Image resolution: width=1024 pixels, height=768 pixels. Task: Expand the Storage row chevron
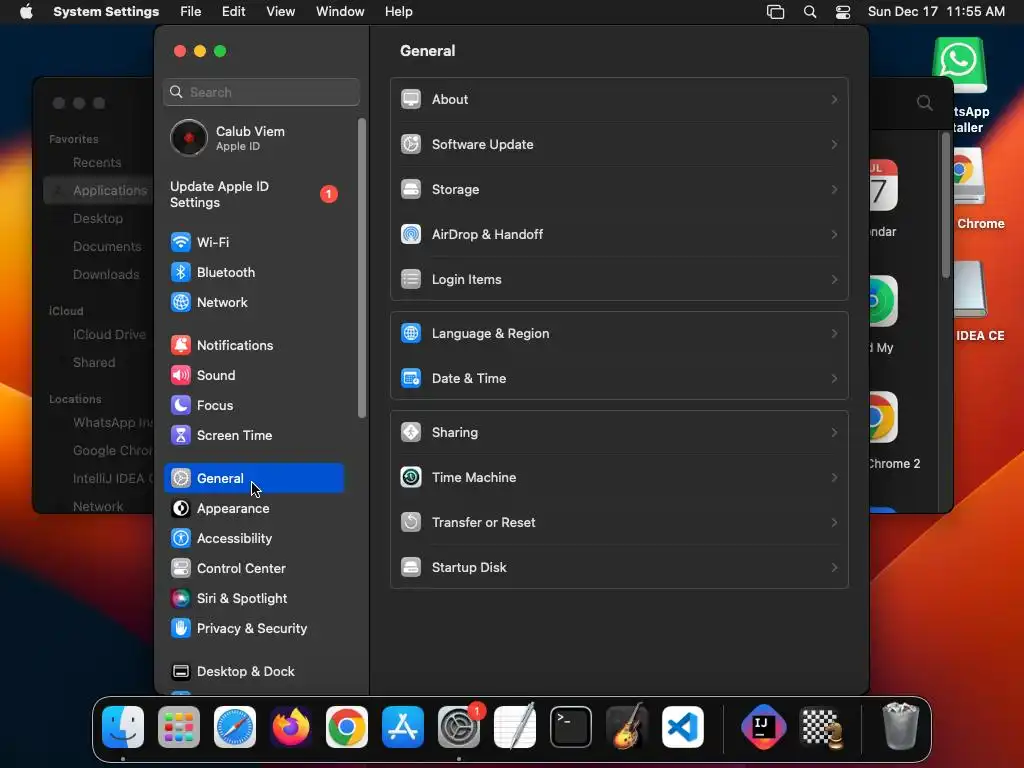[x=834, y=189]
